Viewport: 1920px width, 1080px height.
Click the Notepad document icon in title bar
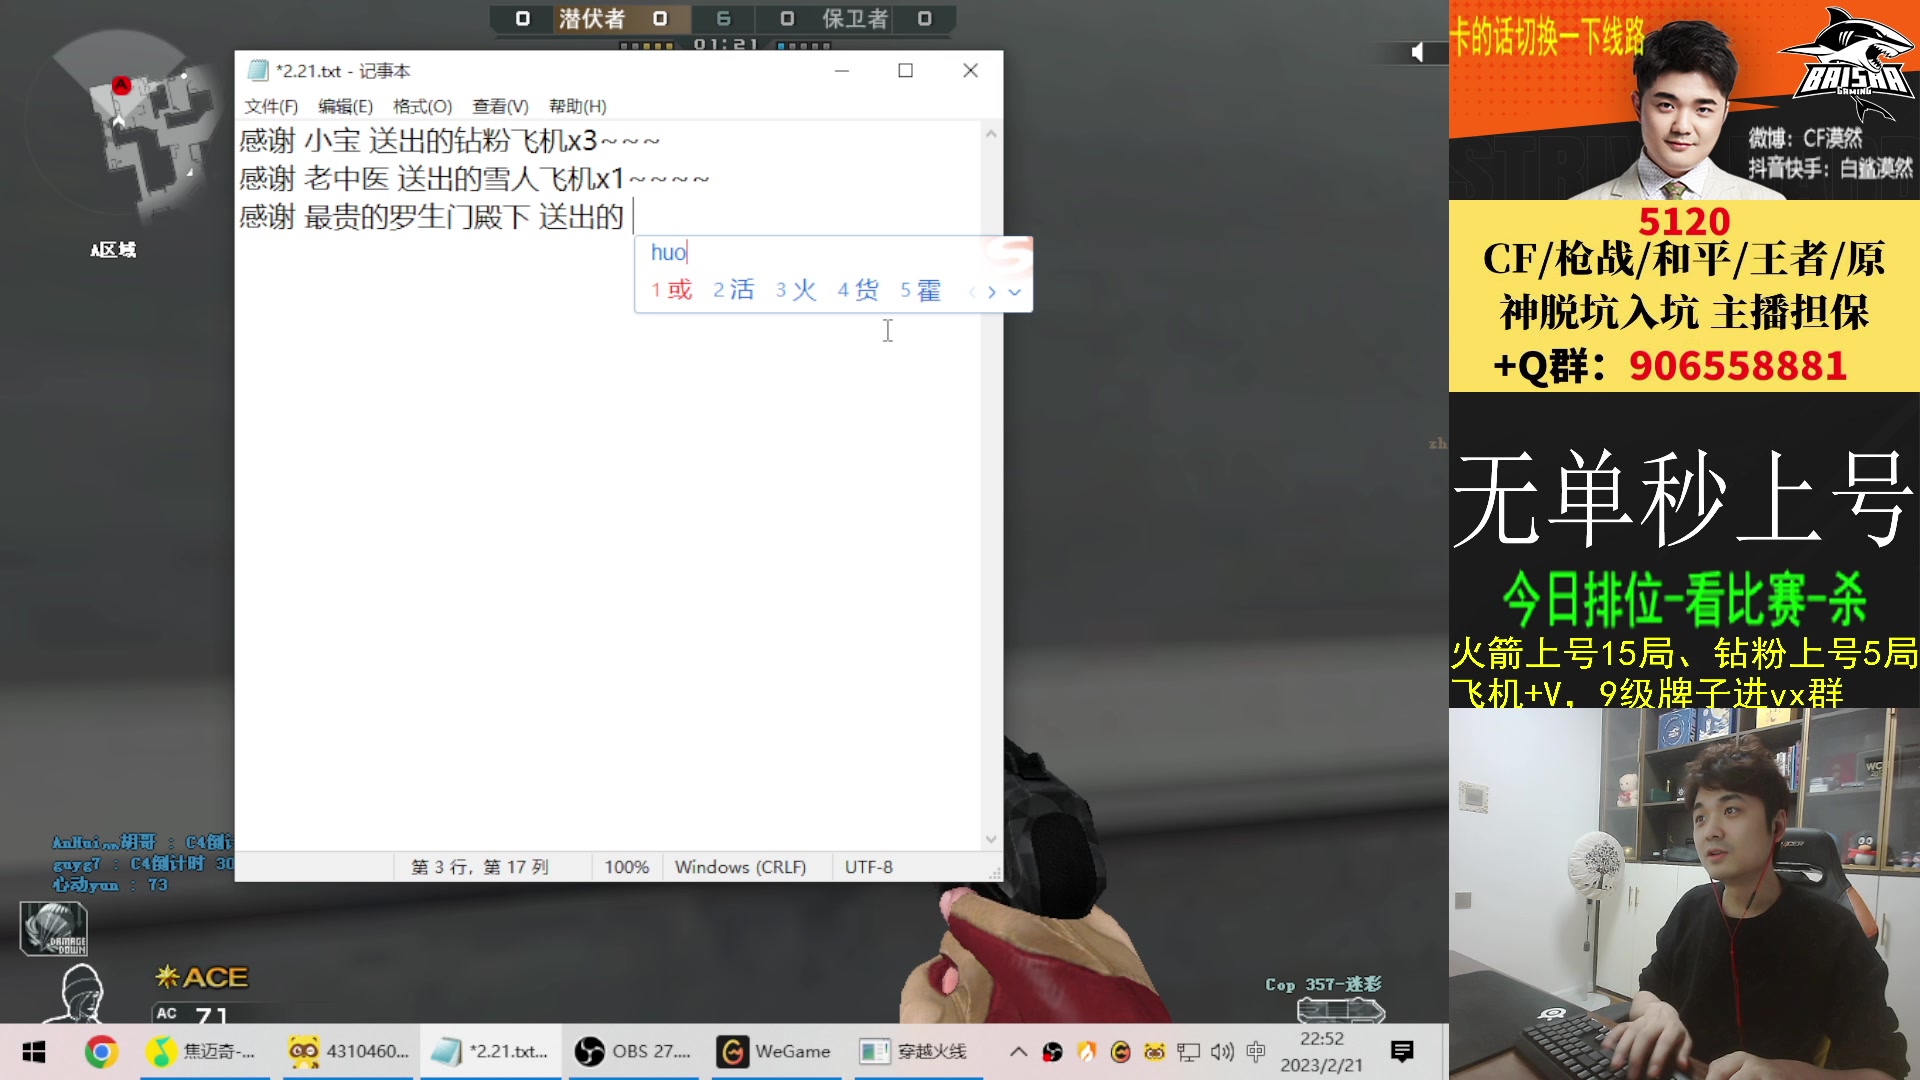[x=258, y=70]
